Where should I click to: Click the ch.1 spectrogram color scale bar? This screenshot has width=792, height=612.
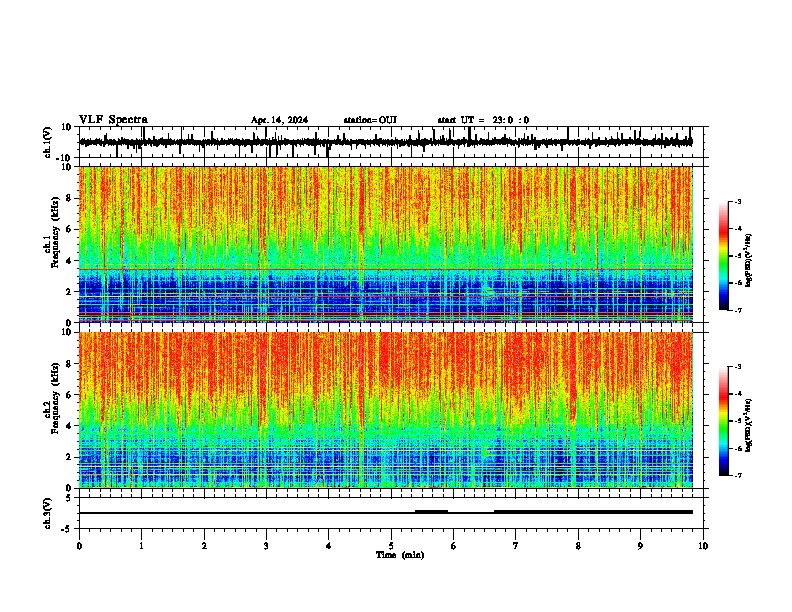723,256
